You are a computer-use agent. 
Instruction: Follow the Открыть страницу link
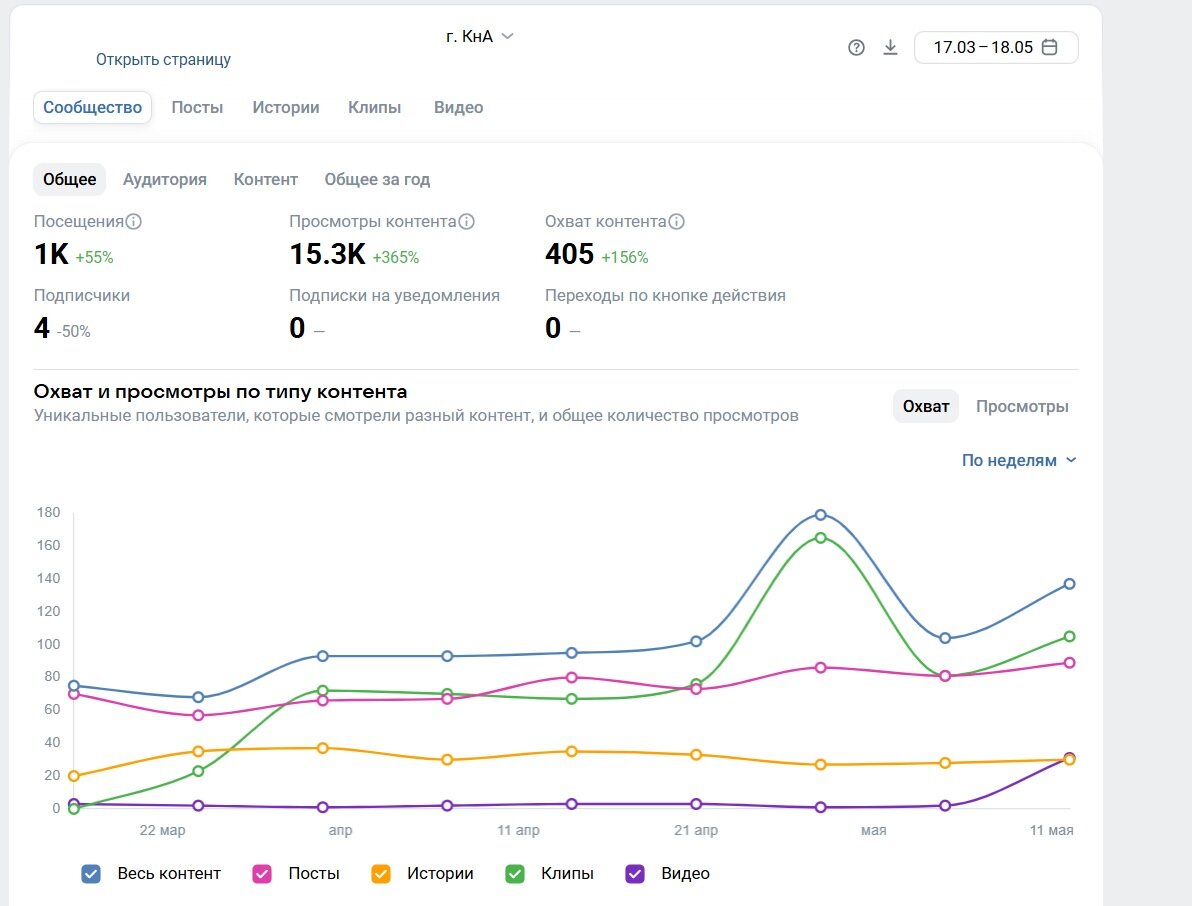(x=163, y=59)
